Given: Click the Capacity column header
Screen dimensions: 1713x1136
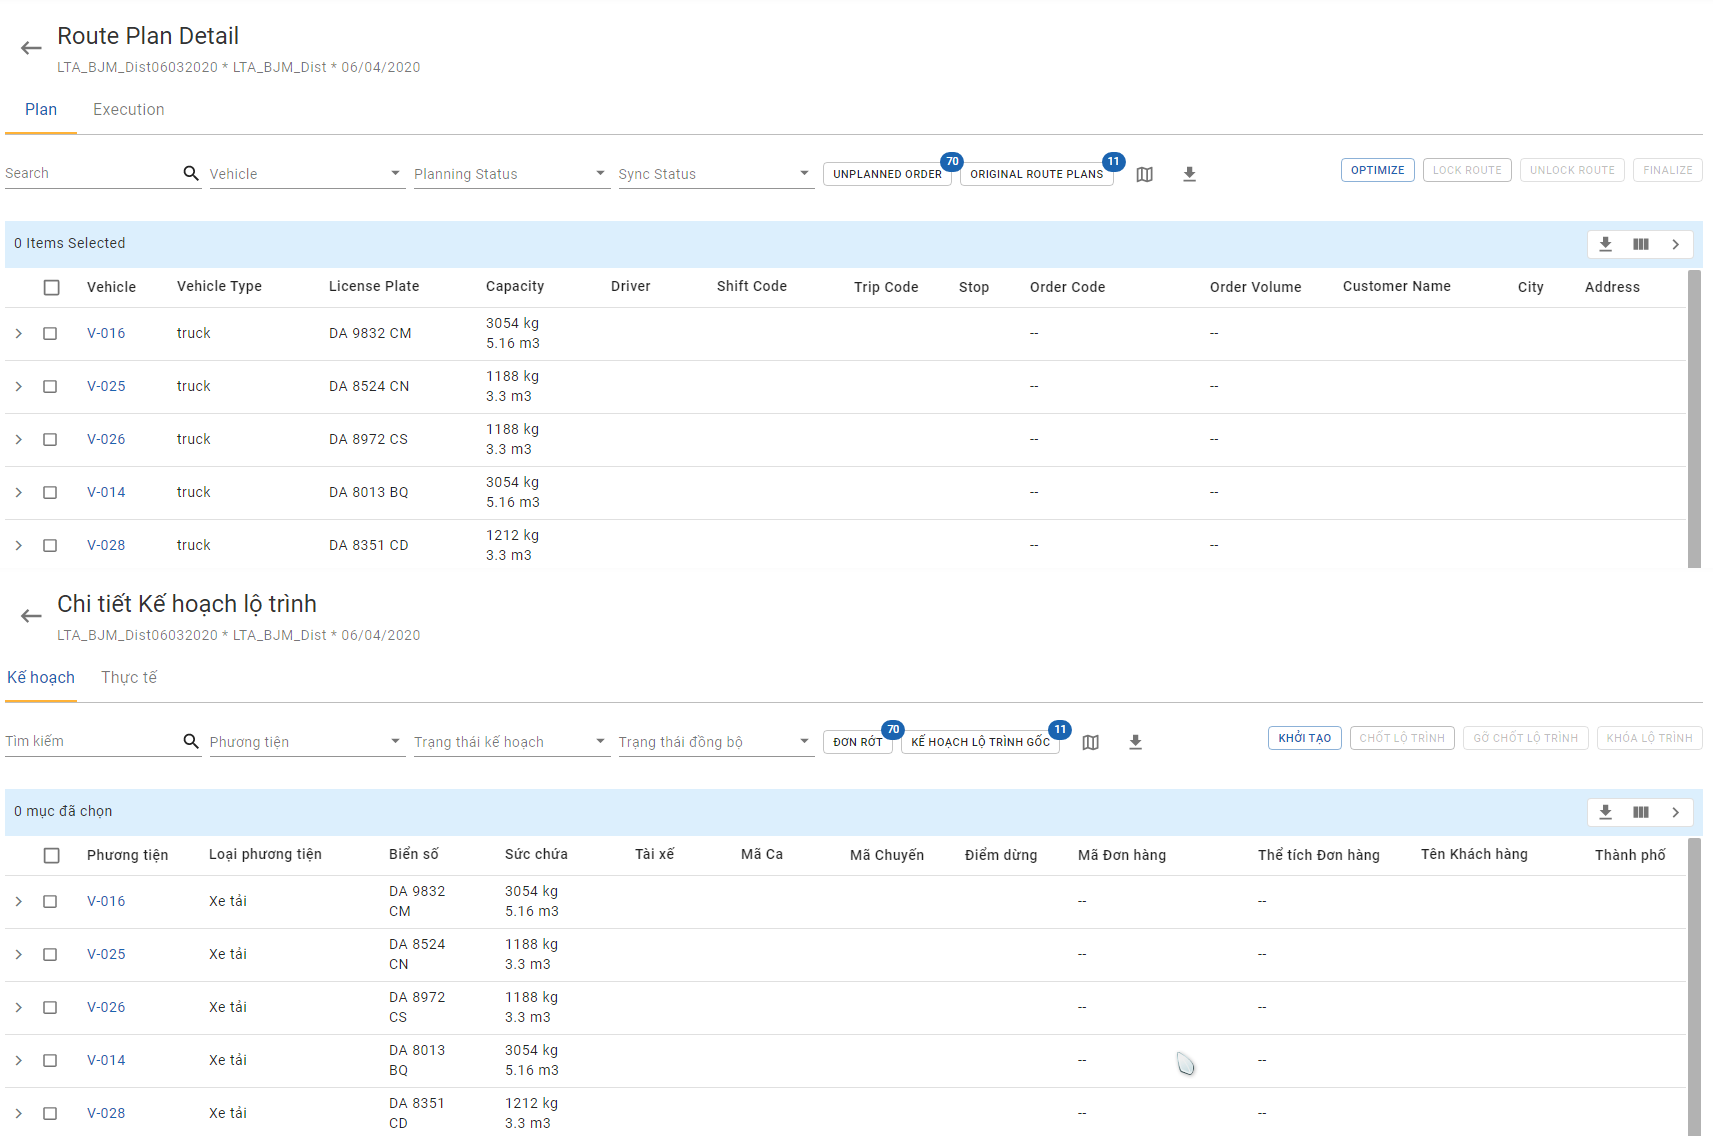Looking at the screenshot, I should [x=515, y=287].
